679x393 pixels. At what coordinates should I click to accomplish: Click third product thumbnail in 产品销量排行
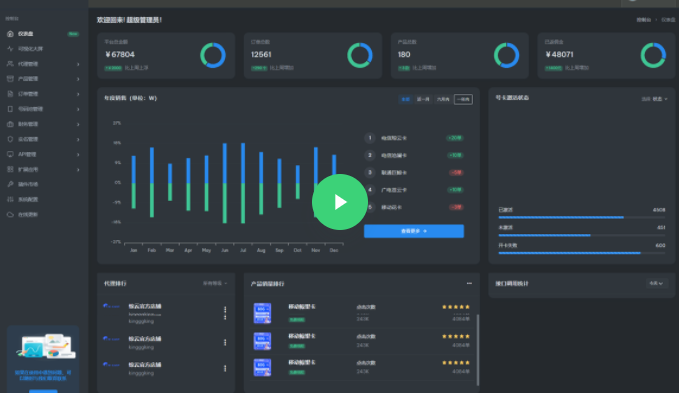(x=262, y=367)
